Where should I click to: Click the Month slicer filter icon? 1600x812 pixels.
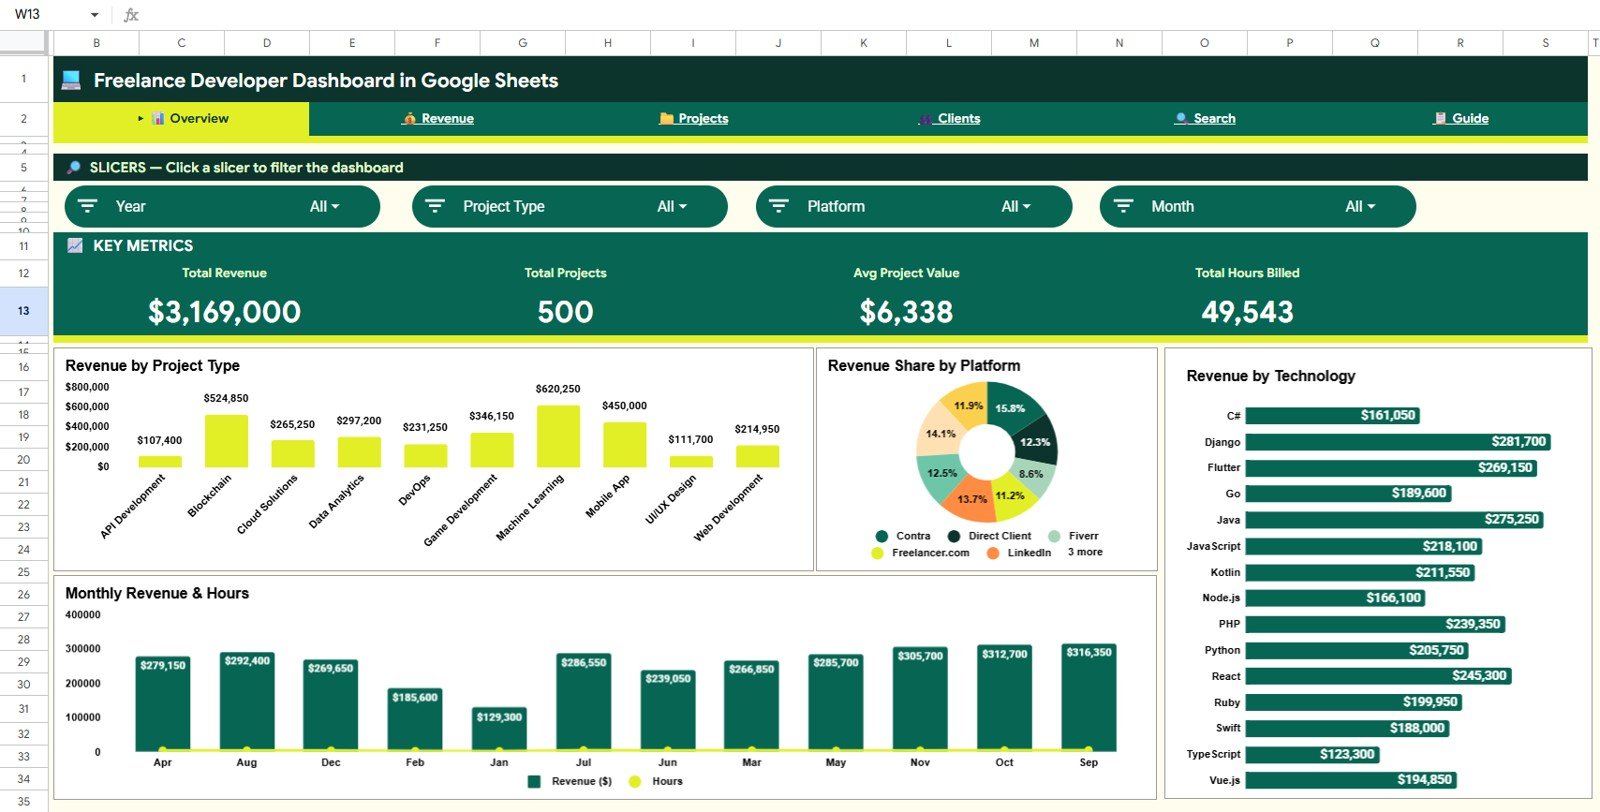tap(1124, 206)
